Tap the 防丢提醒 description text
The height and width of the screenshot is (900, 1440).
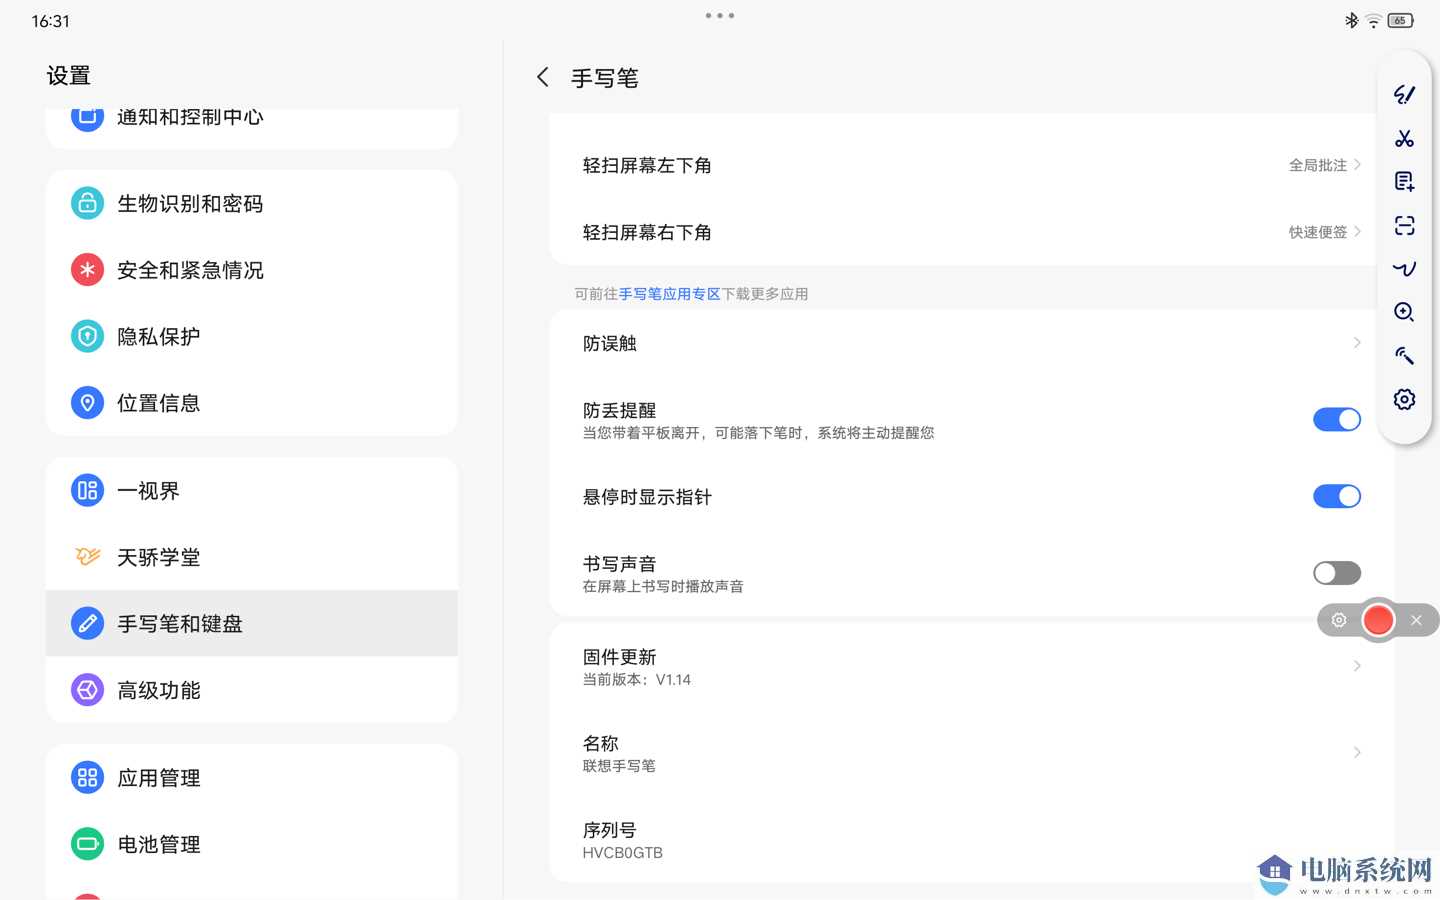point(758,433)
